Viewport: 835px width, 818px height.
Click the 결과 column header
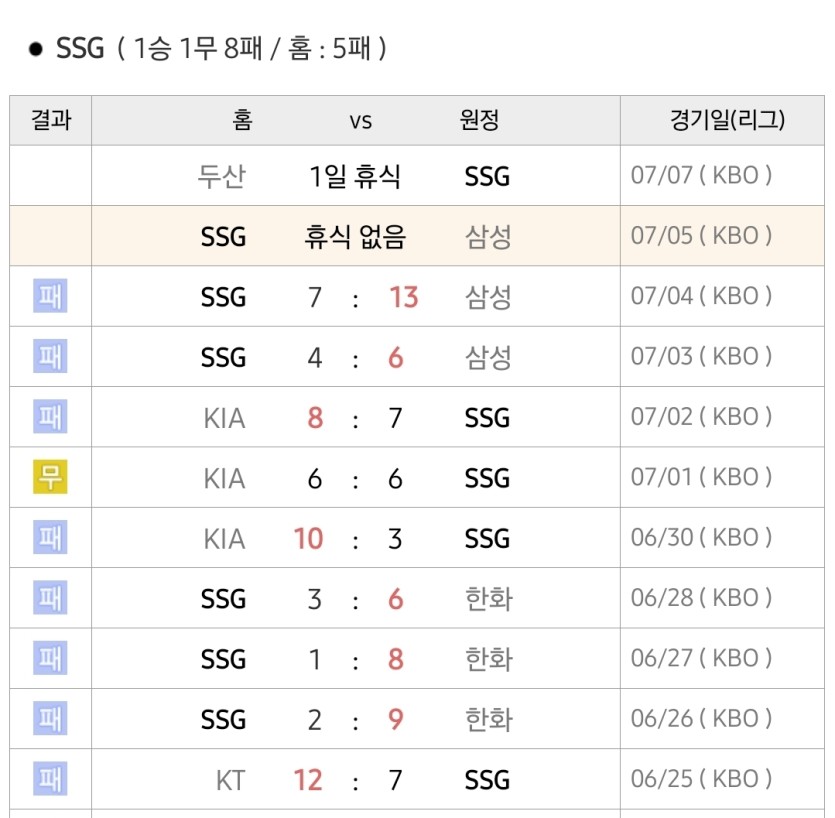tap(51, 120)
